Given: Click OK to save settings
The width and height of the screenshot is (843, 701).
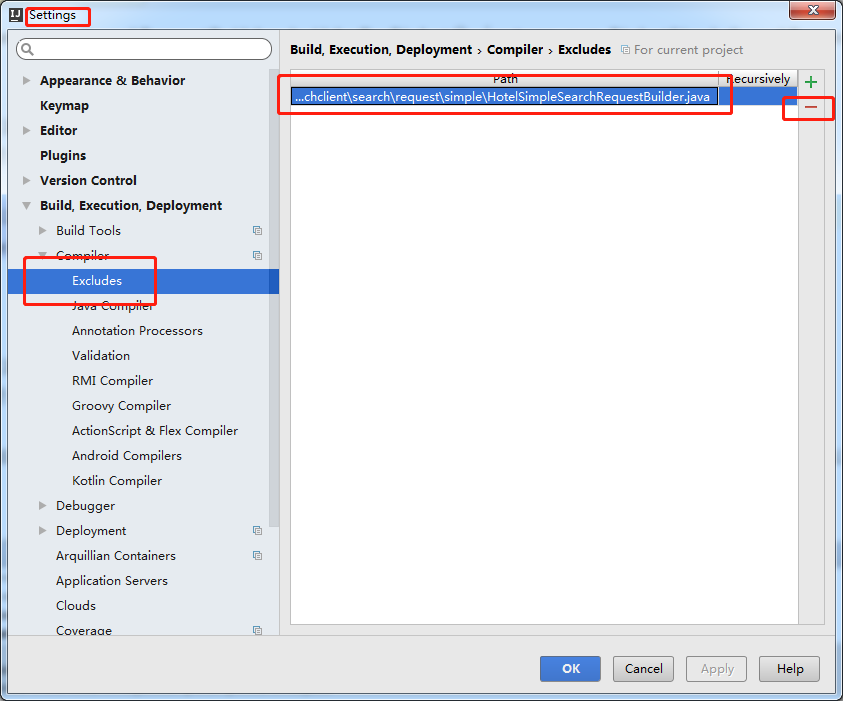Looking at the screenshot, I should 570,668.
